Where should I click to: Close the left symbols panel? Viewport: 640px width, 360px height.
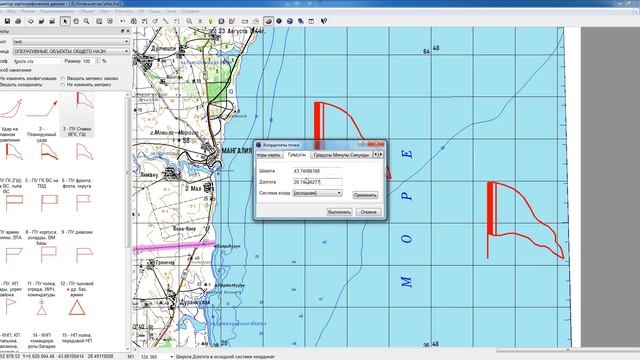pyautogui.click(x=128, y=31)
